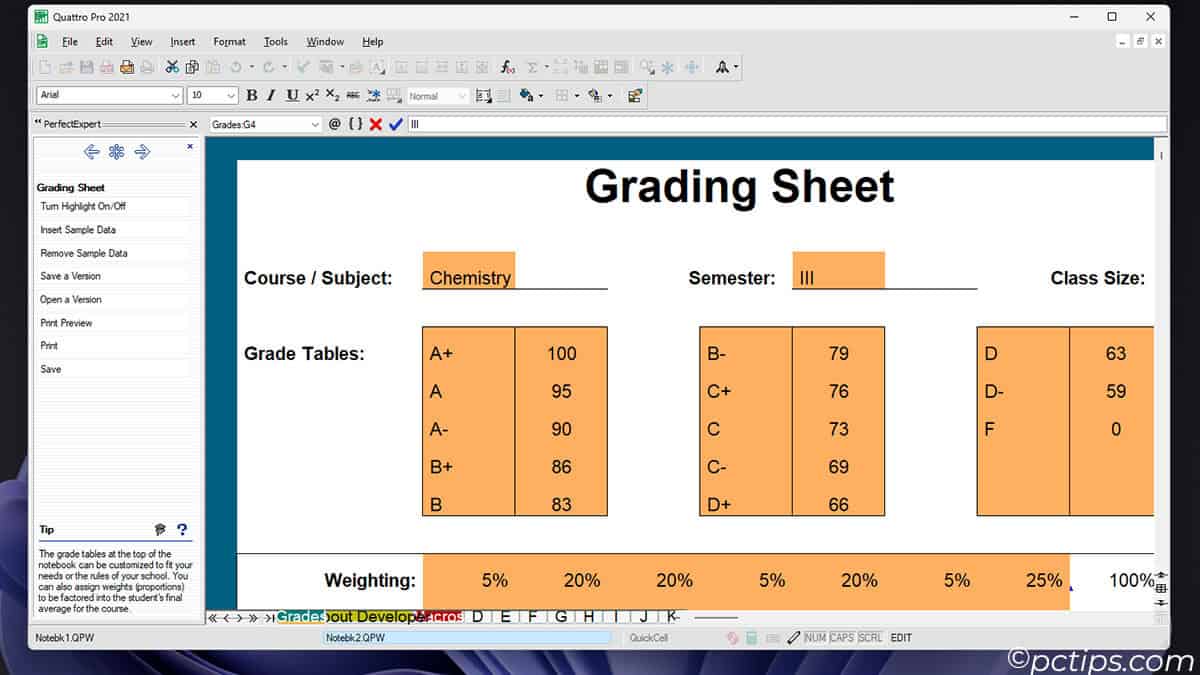Select the Cut (scissors) toolbar icon
This screenshot has height=675, width=1200.
172,67
